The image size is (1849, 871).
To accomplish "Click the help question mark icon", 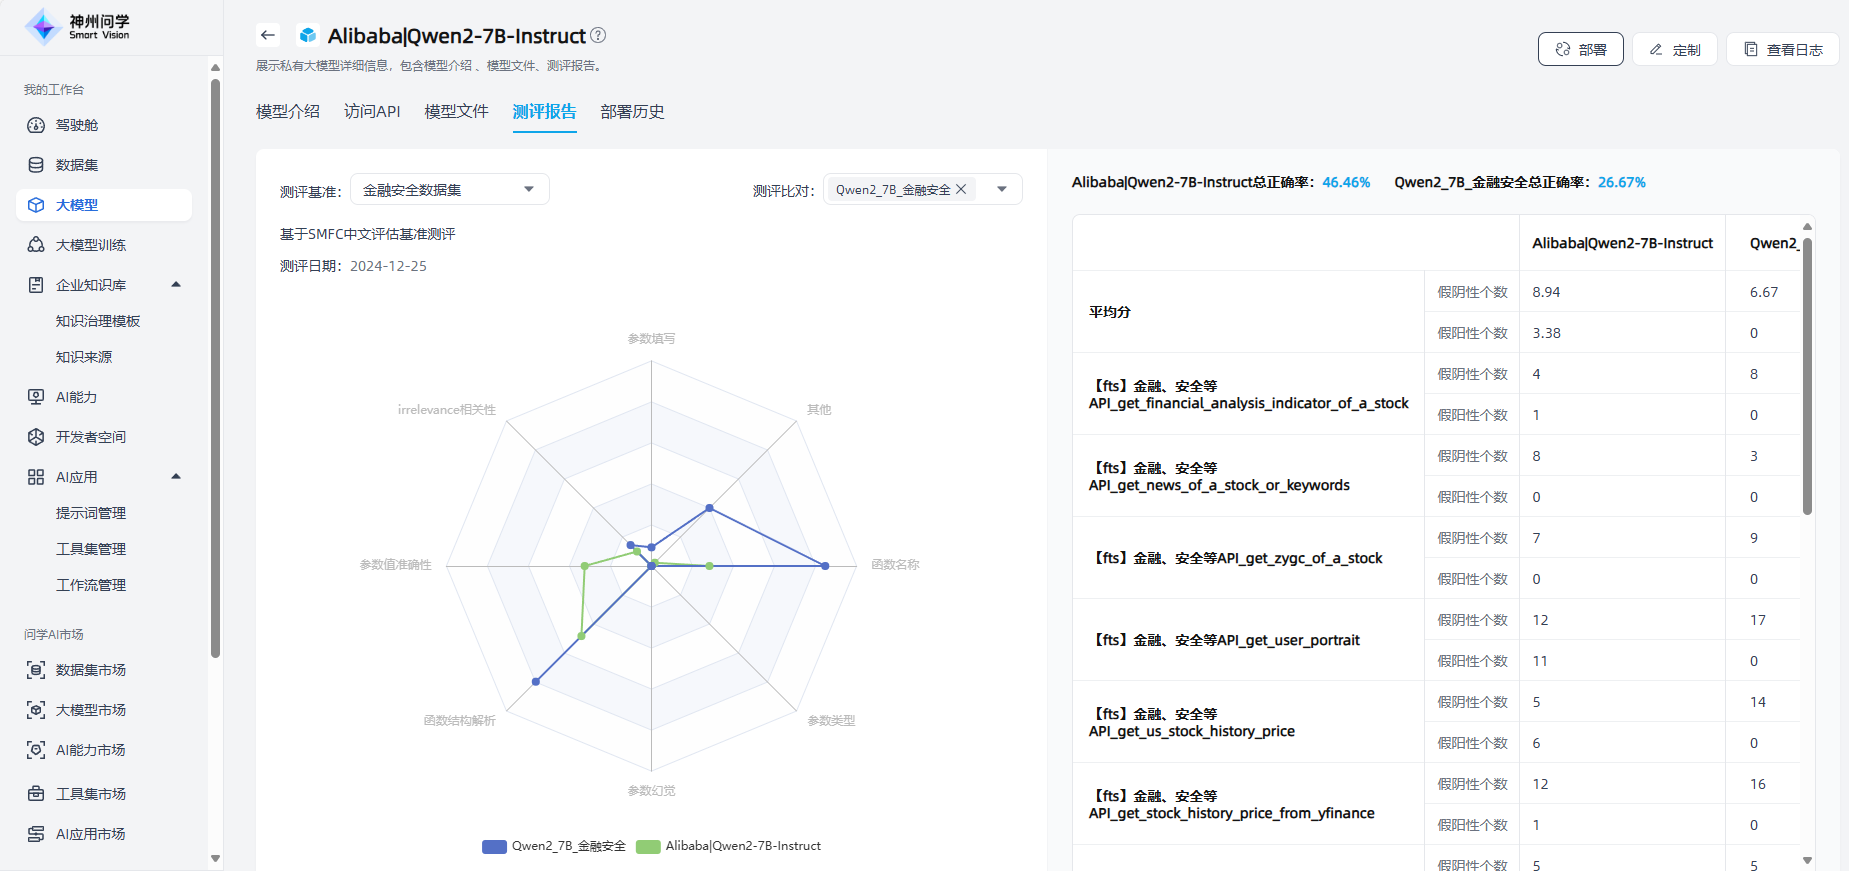I will click(x=598, y=35).
